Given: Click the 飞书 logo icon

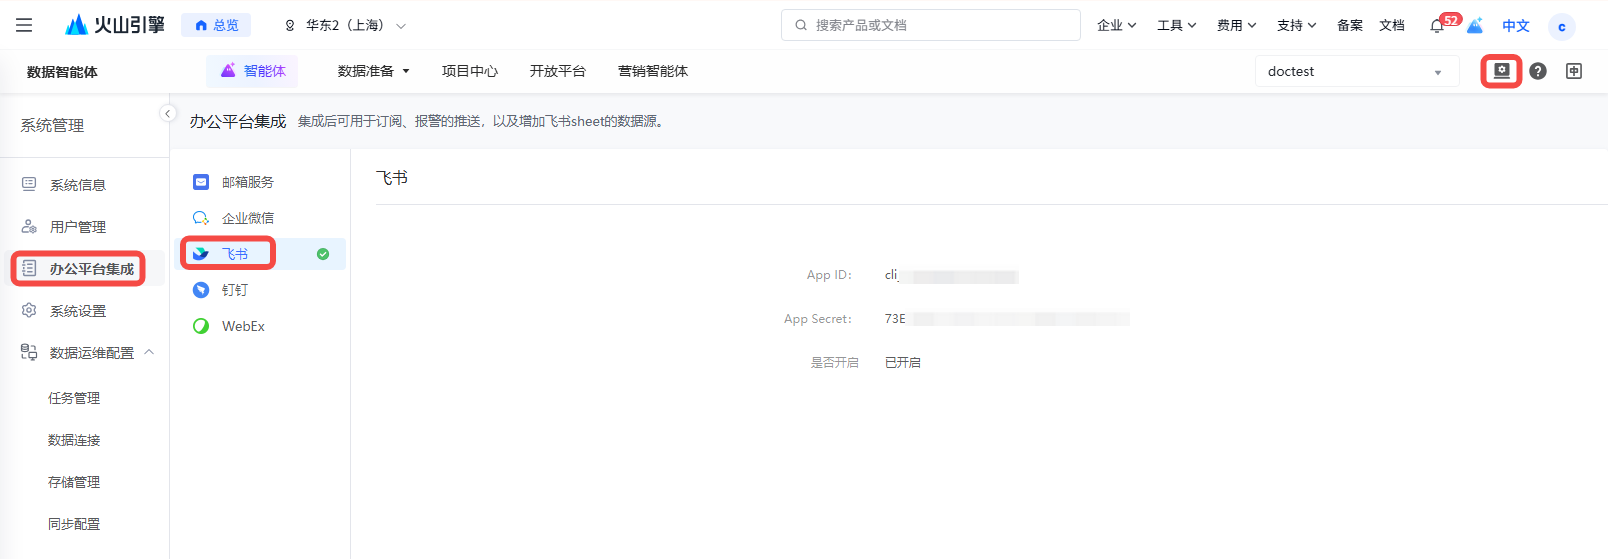Looking at the screenshot, I should pos(201,254).
